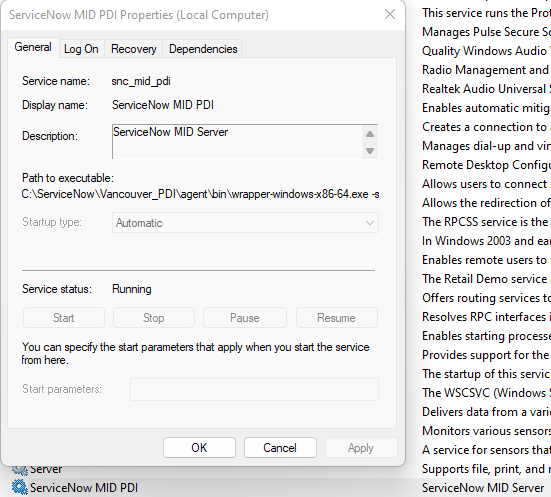
Task: Click 'The RPCSS service is the' description row
Action: click(x=486, y=221)
